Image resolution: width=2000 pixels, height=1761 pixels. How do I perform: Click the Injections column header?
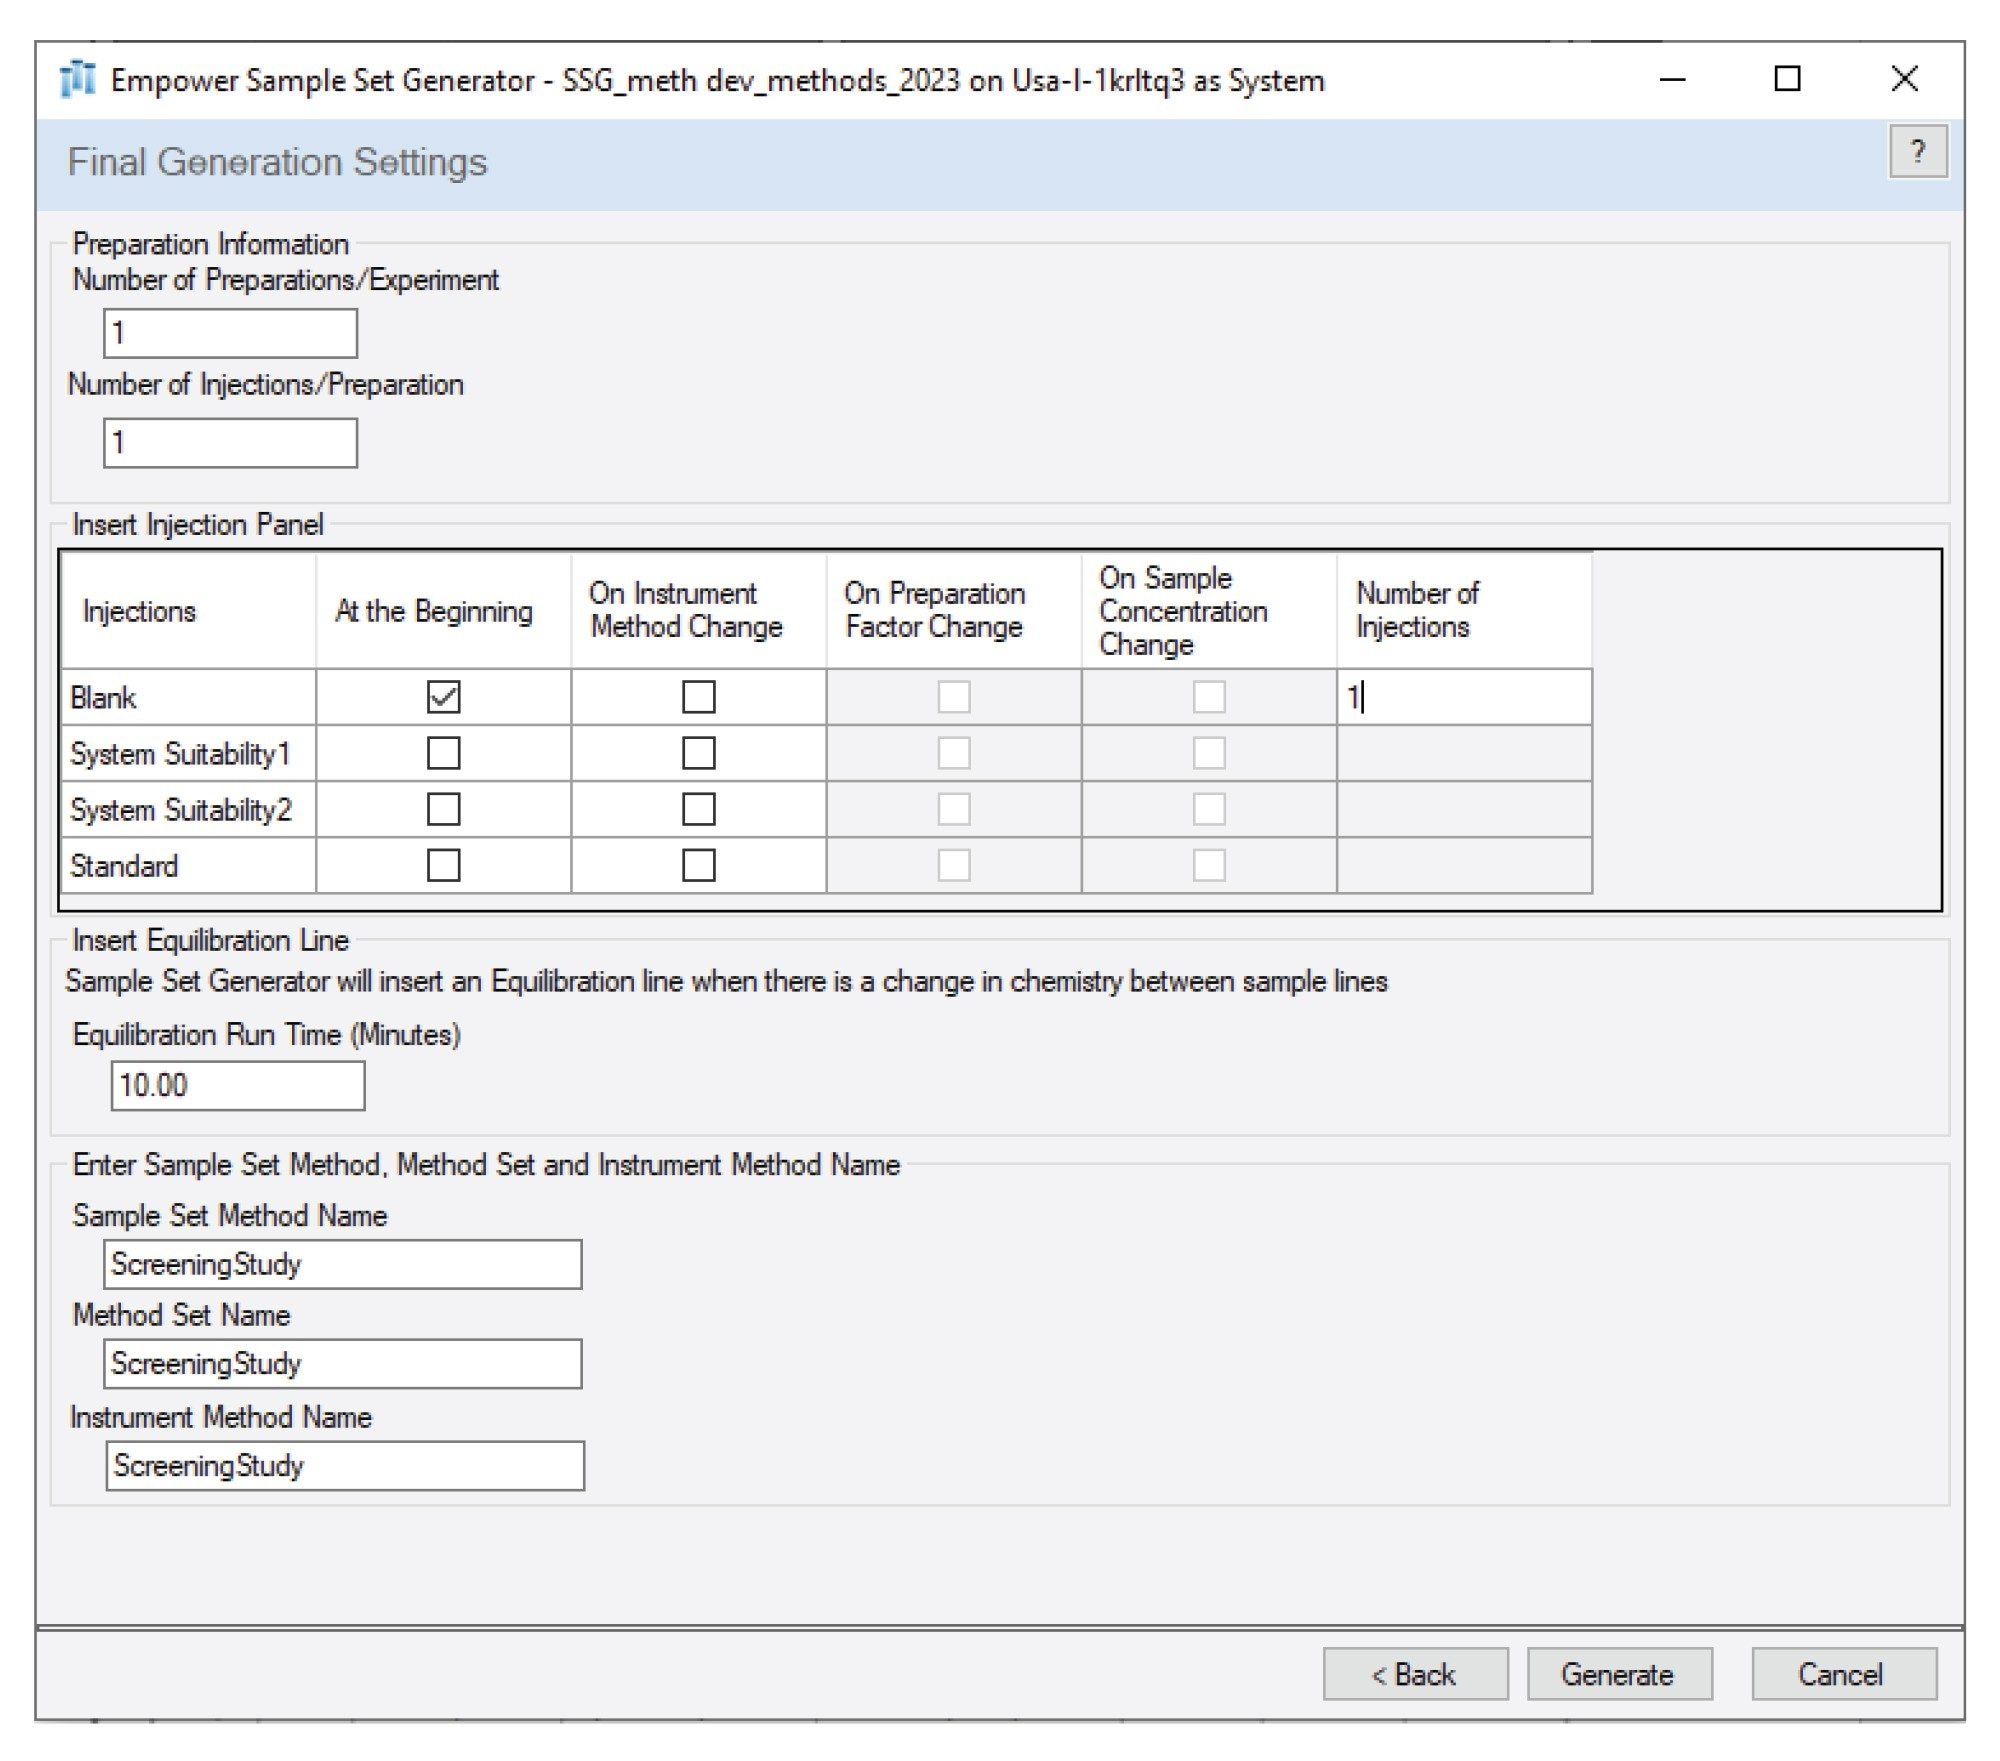coord(188,611)
